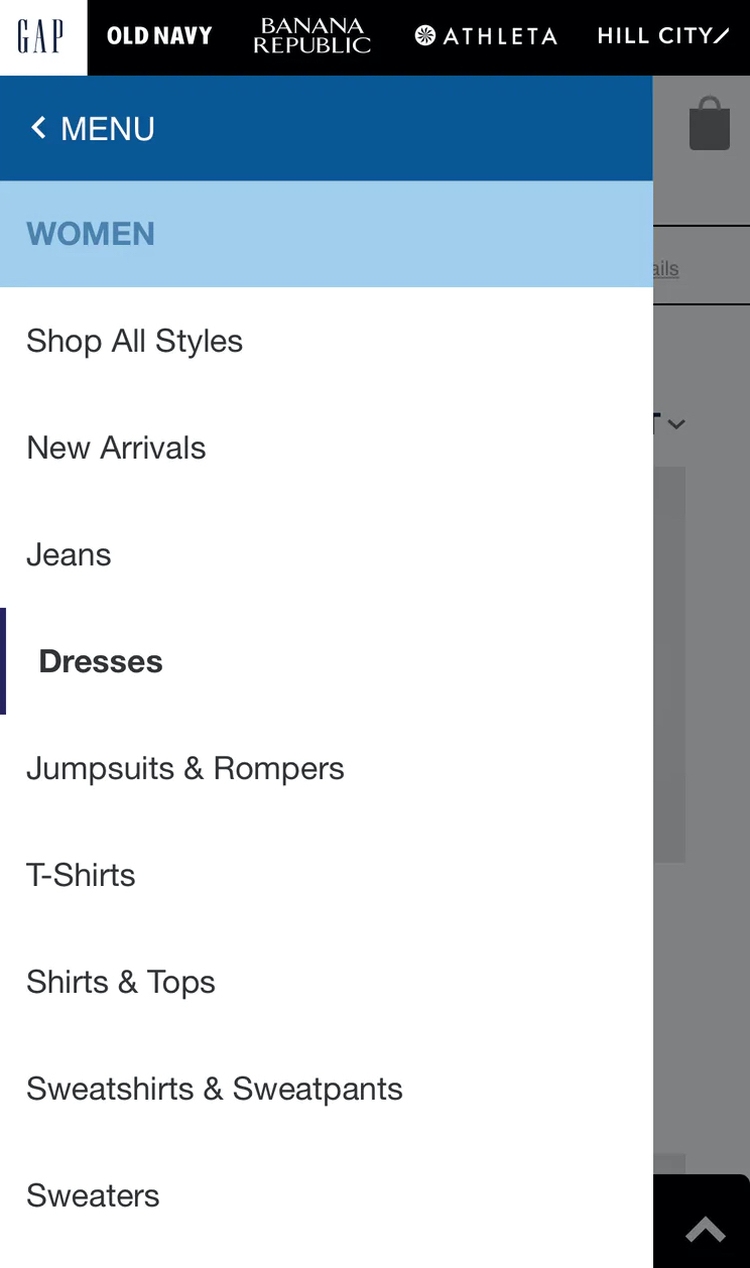Select the Dresses menu item
The image size is (750, 1268).
point(101,662)
